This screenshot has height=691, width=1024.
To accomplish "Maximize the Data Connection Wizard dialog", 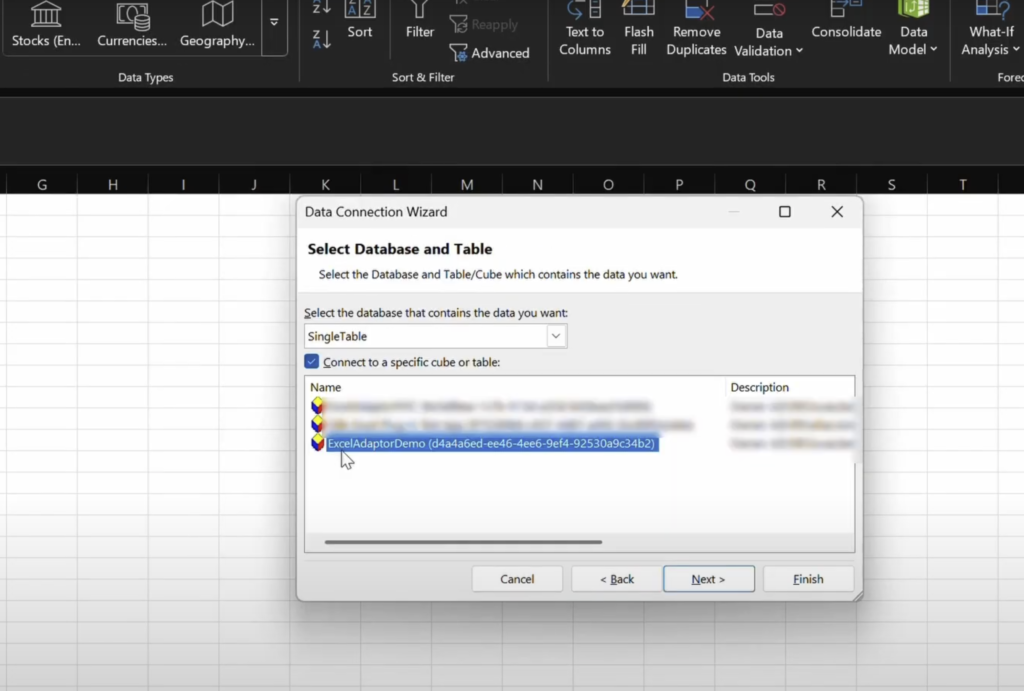I will (x=785, y=212).
